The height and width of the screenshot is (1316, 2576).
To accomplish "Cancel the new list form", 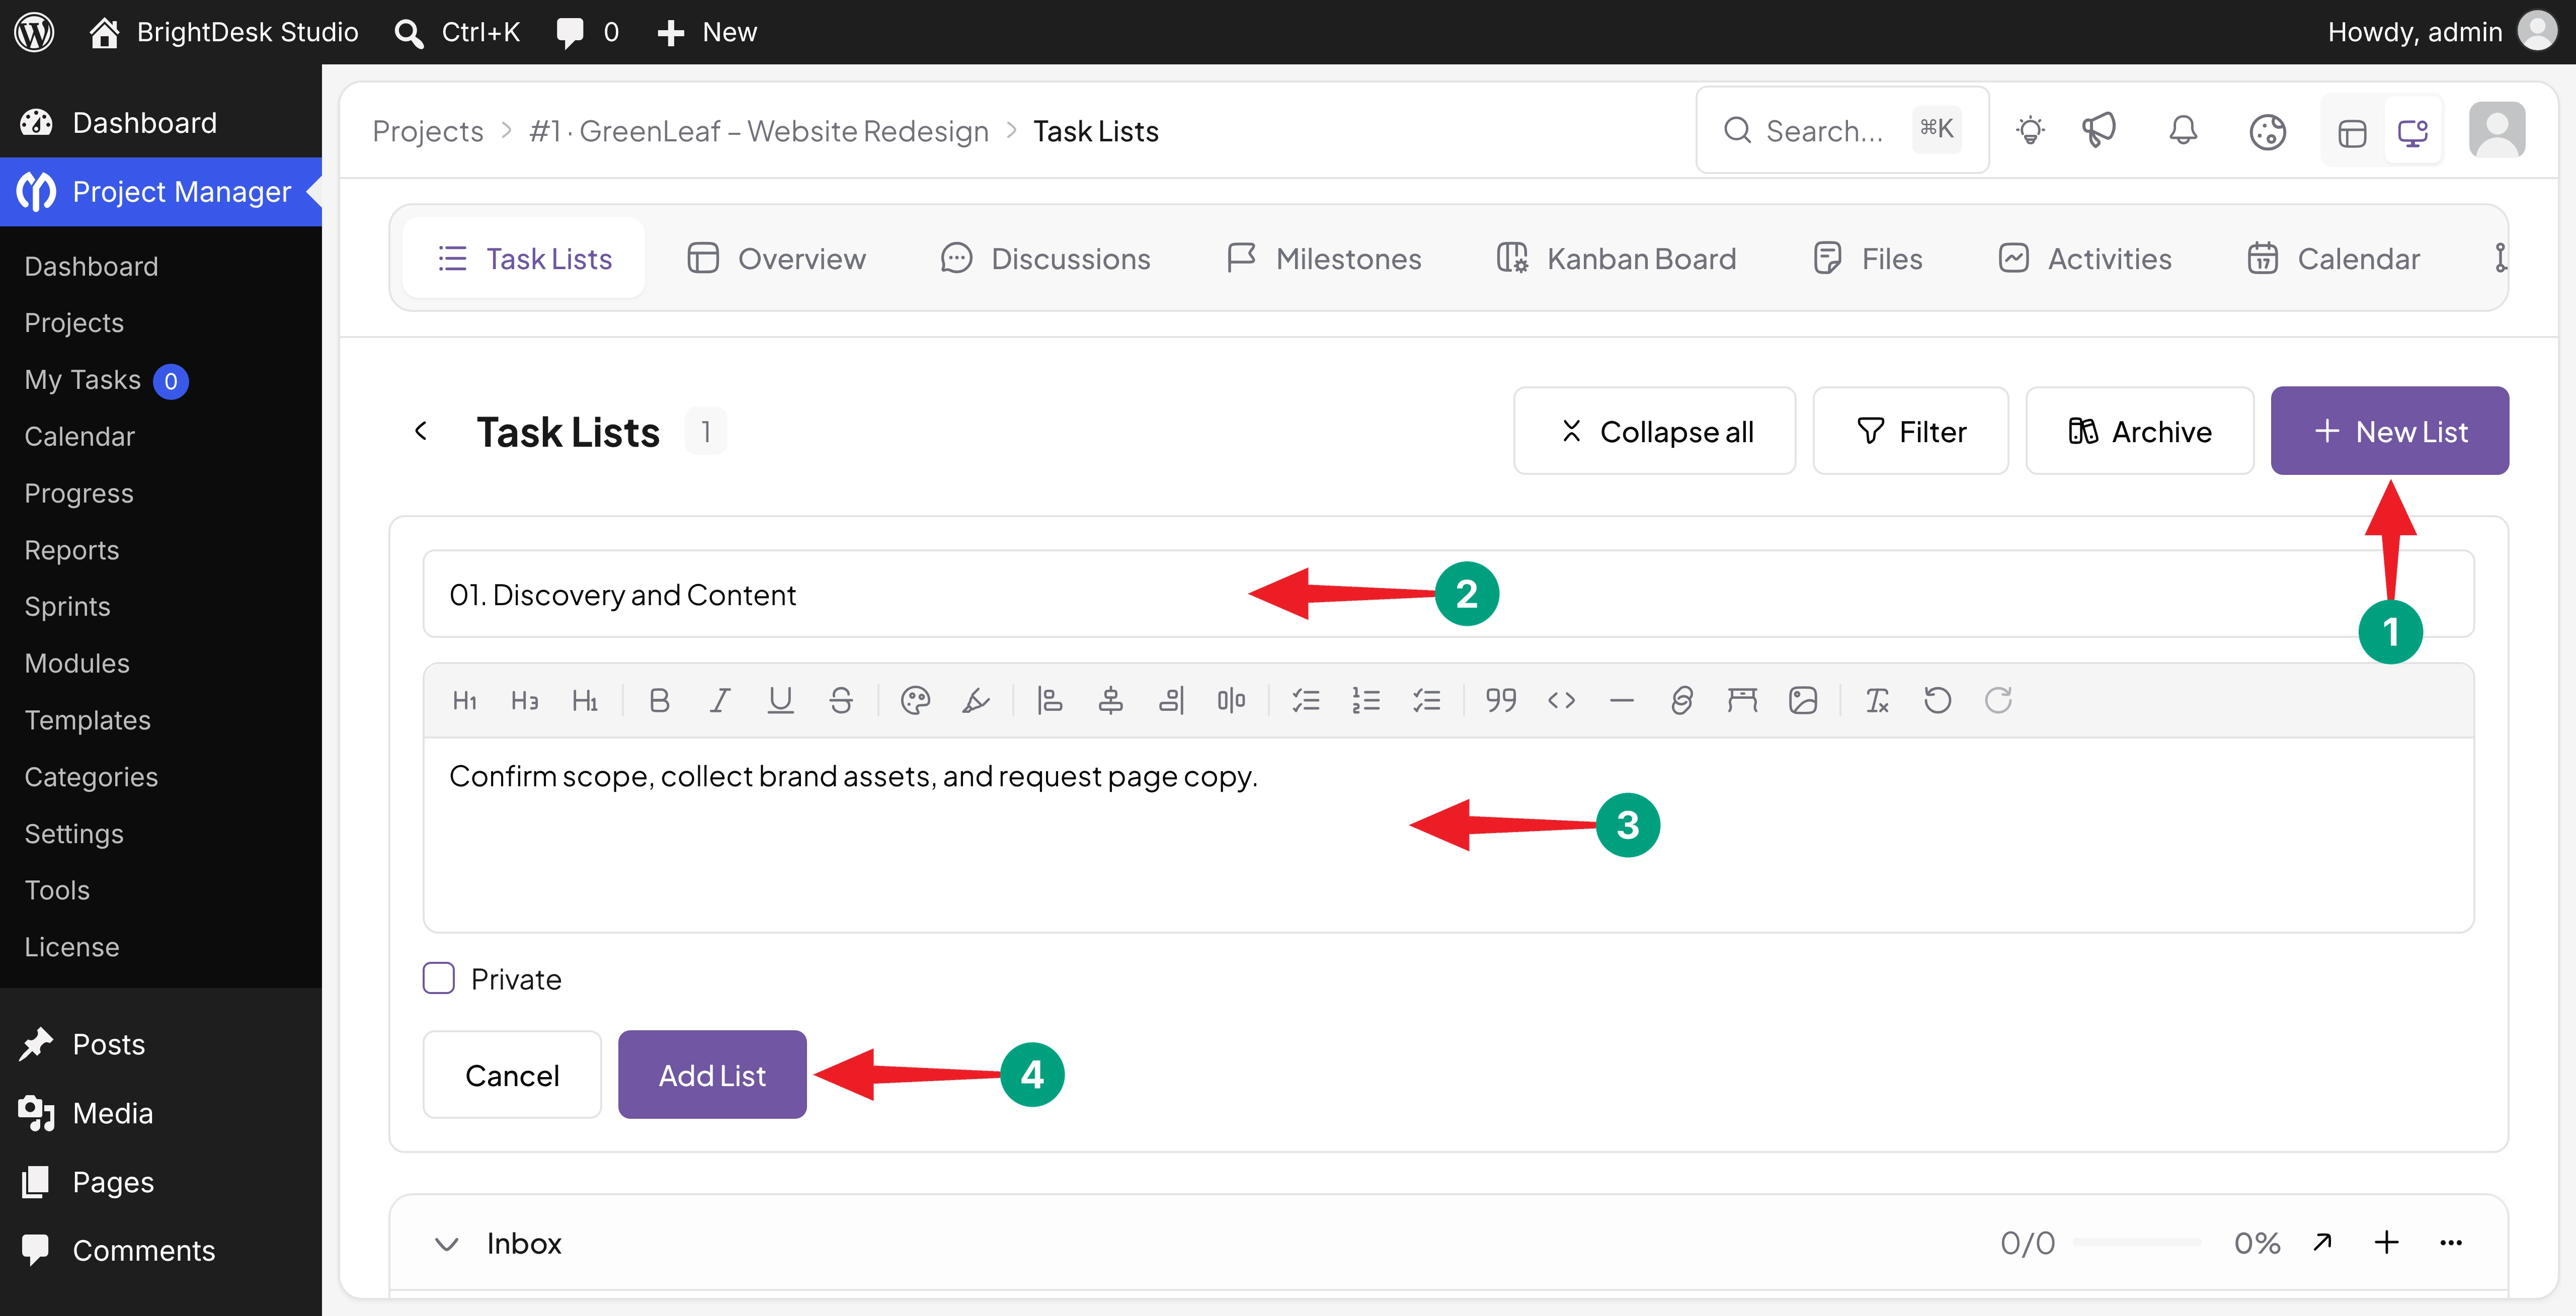I will [512, 1075].
